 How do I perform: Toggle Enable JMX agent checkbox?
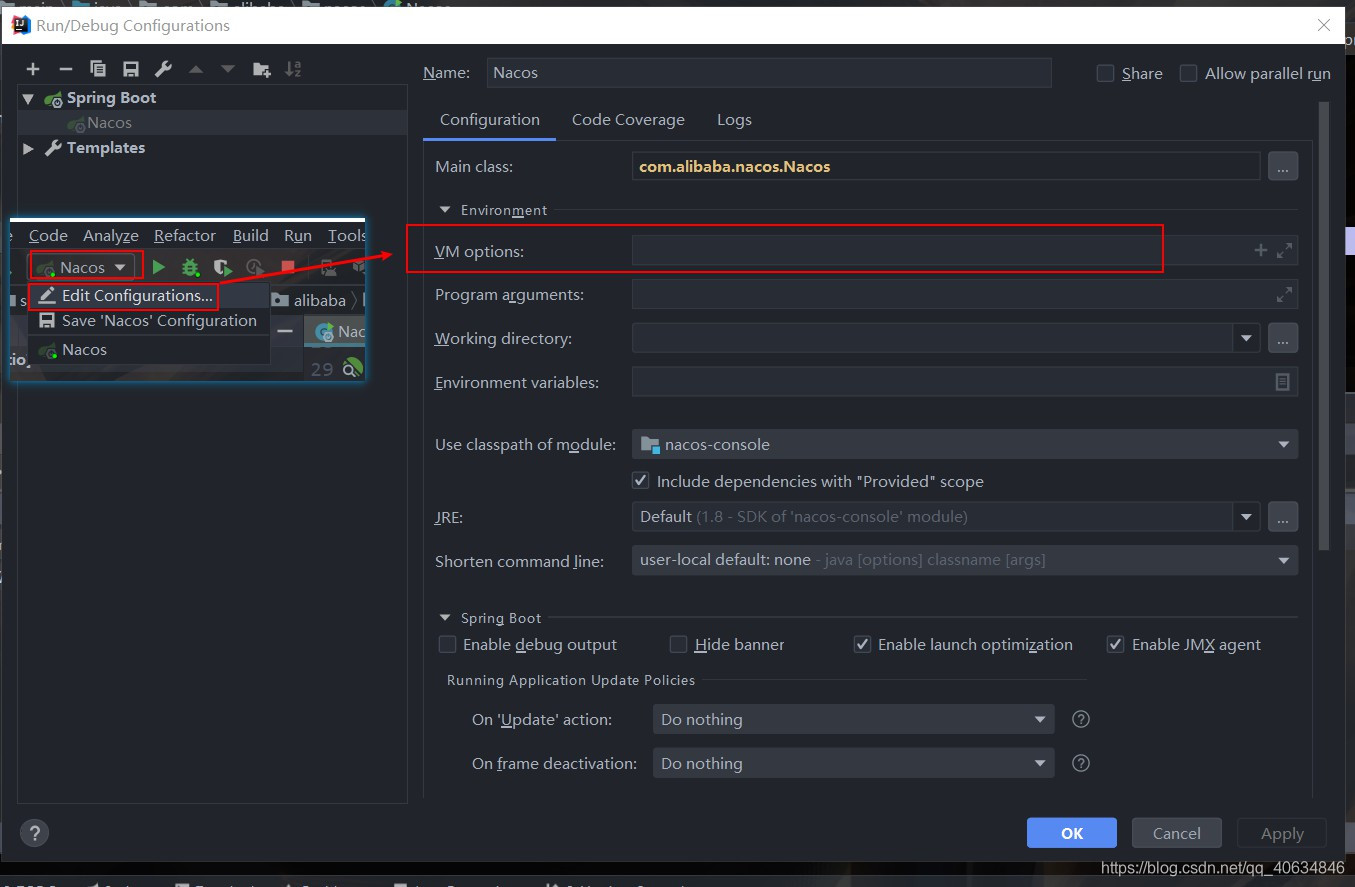pos(1116,644)
